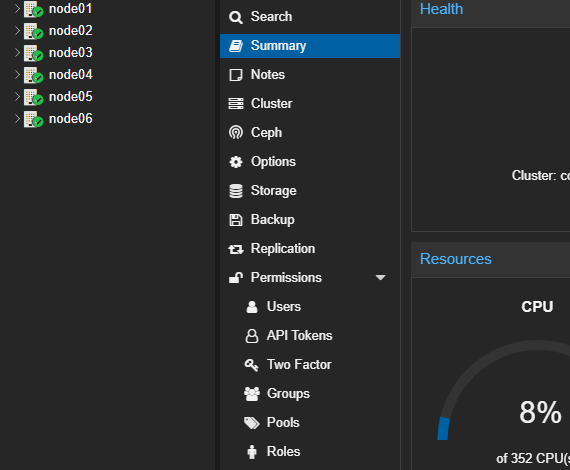The height and width of the screenshot is (470, 570).
Task: Click the Permissions unlock icon
Action: [x=236, y=277]
